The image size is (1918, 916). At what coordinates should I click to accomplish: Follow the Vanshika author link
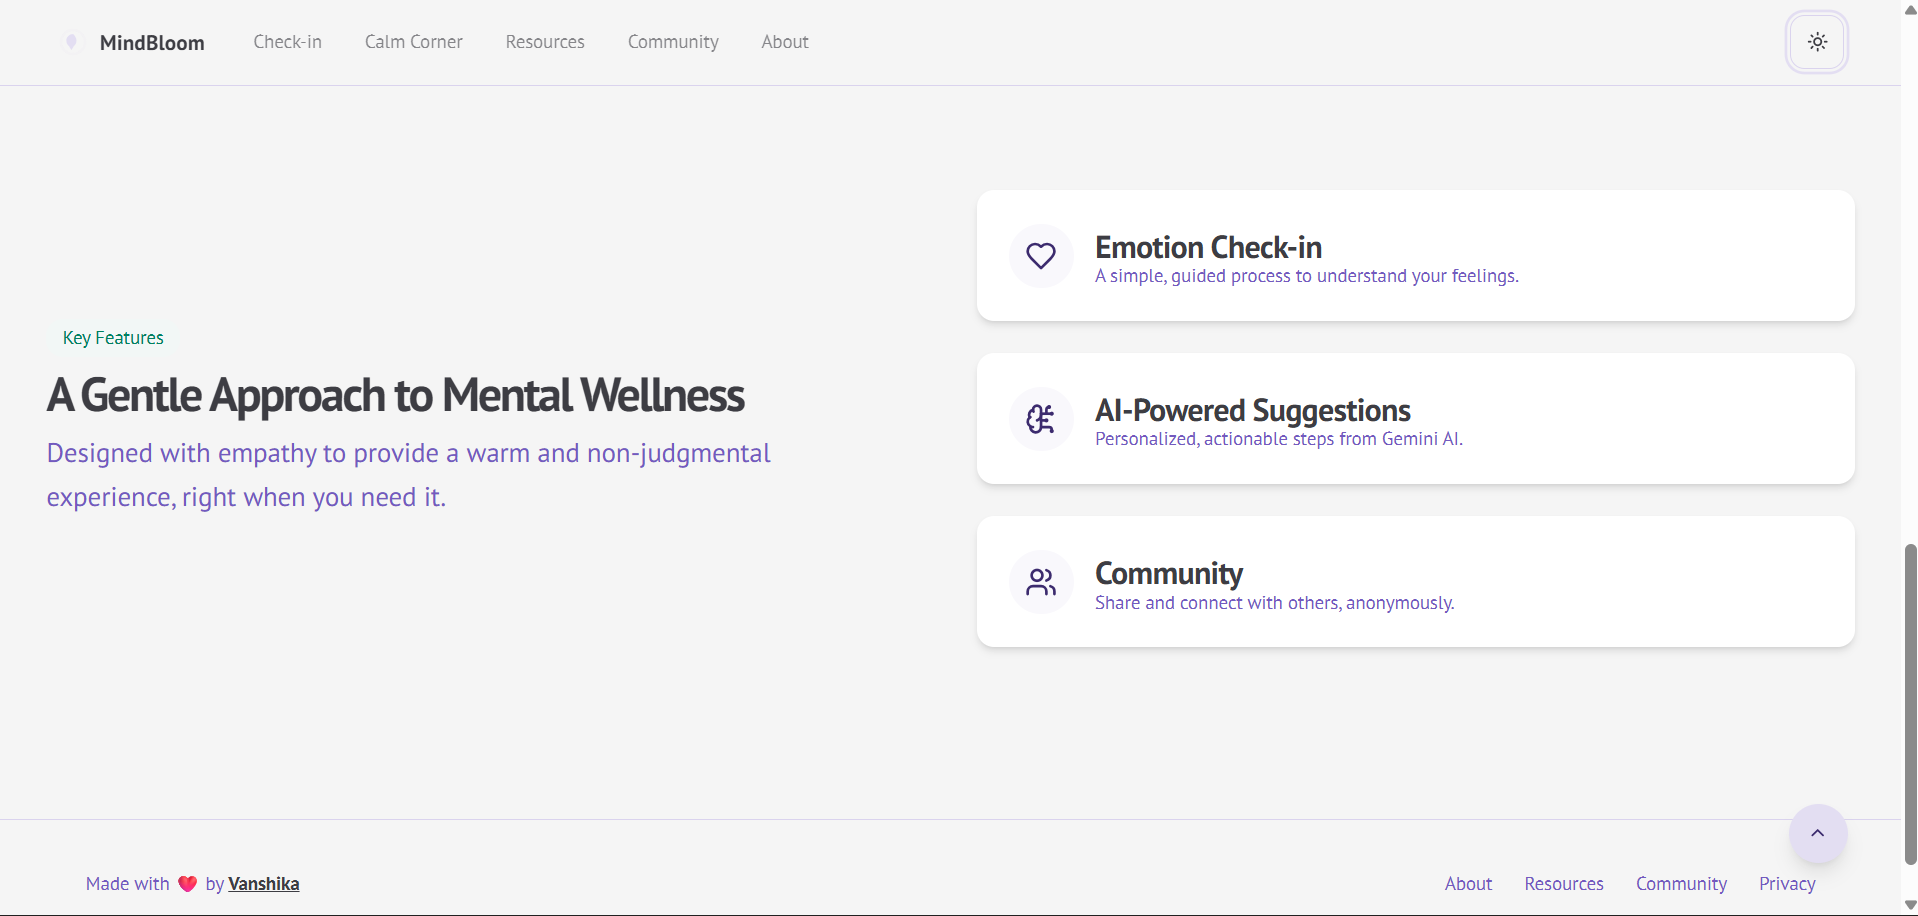point(264,884)
